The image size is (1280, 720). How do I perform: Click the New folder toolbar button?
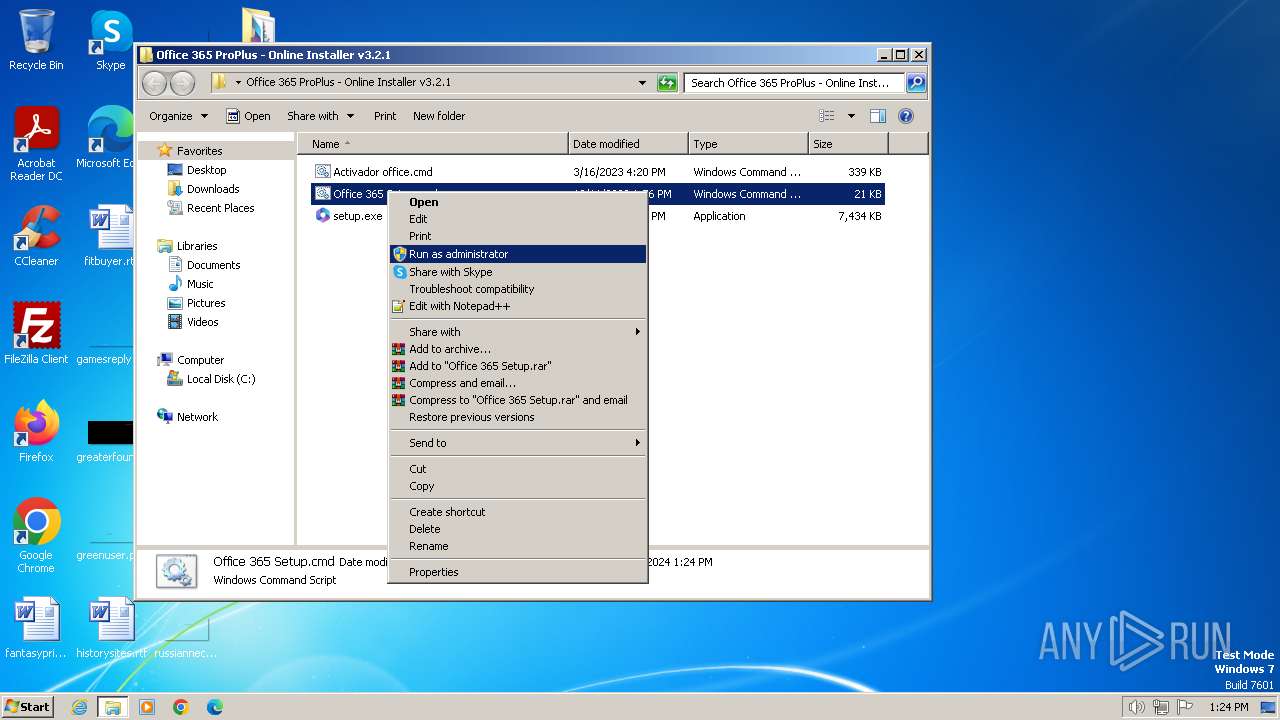tap(439, 116)
